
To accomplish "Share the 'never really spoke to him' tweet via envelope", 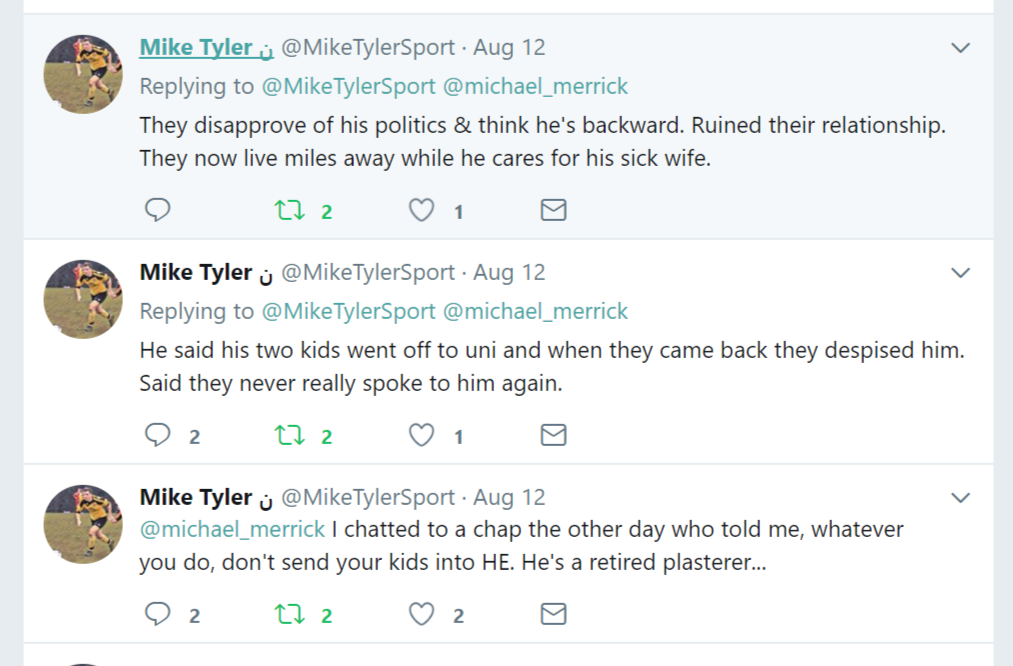I will (553, 435).
